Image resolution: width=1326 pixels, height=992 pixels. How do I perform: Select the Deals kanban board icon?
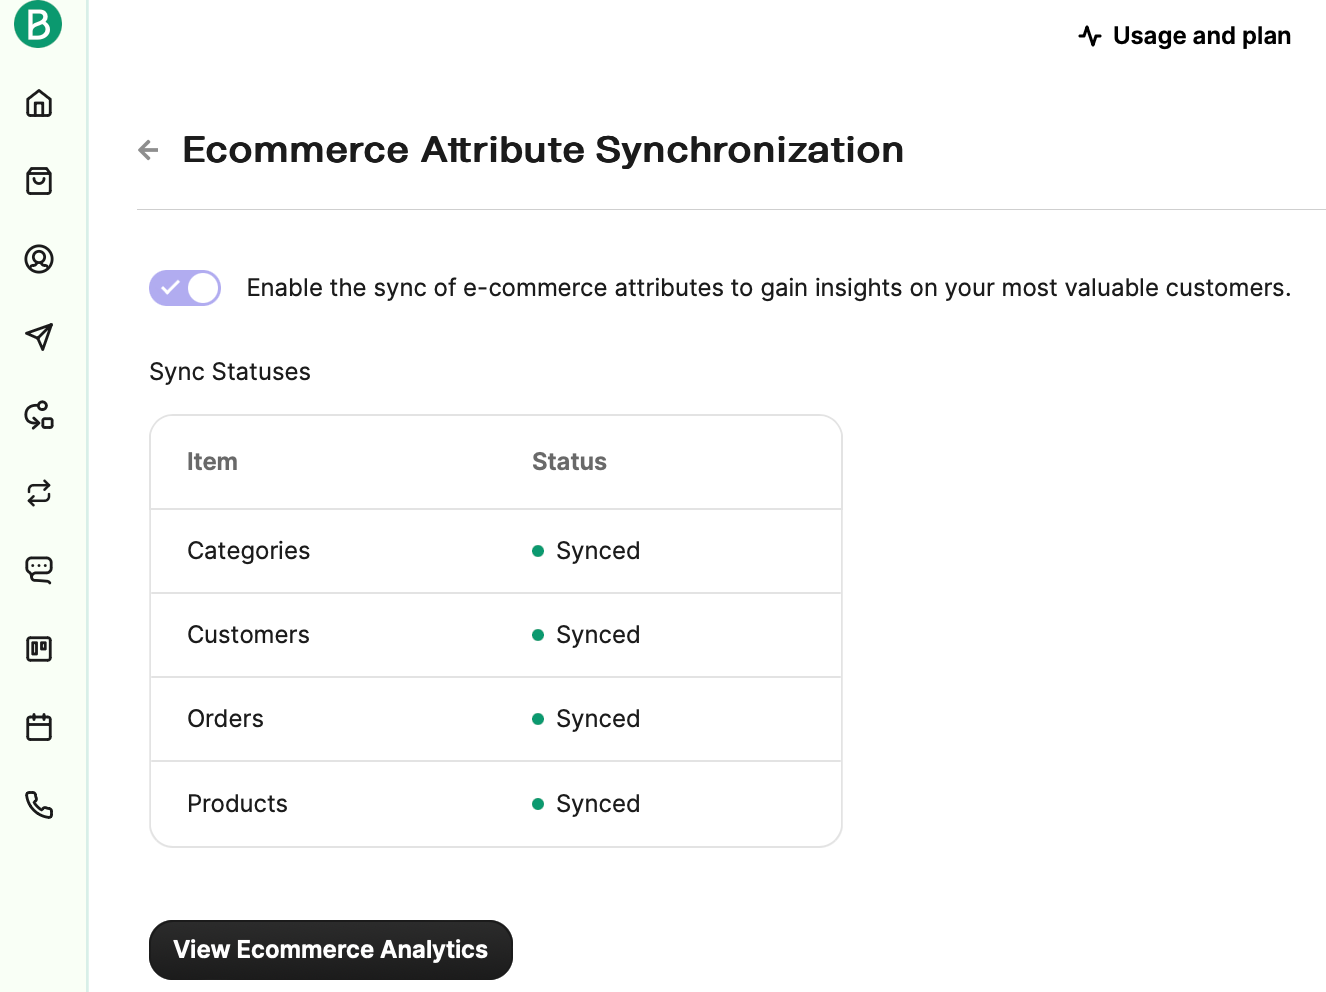point(38,648)
